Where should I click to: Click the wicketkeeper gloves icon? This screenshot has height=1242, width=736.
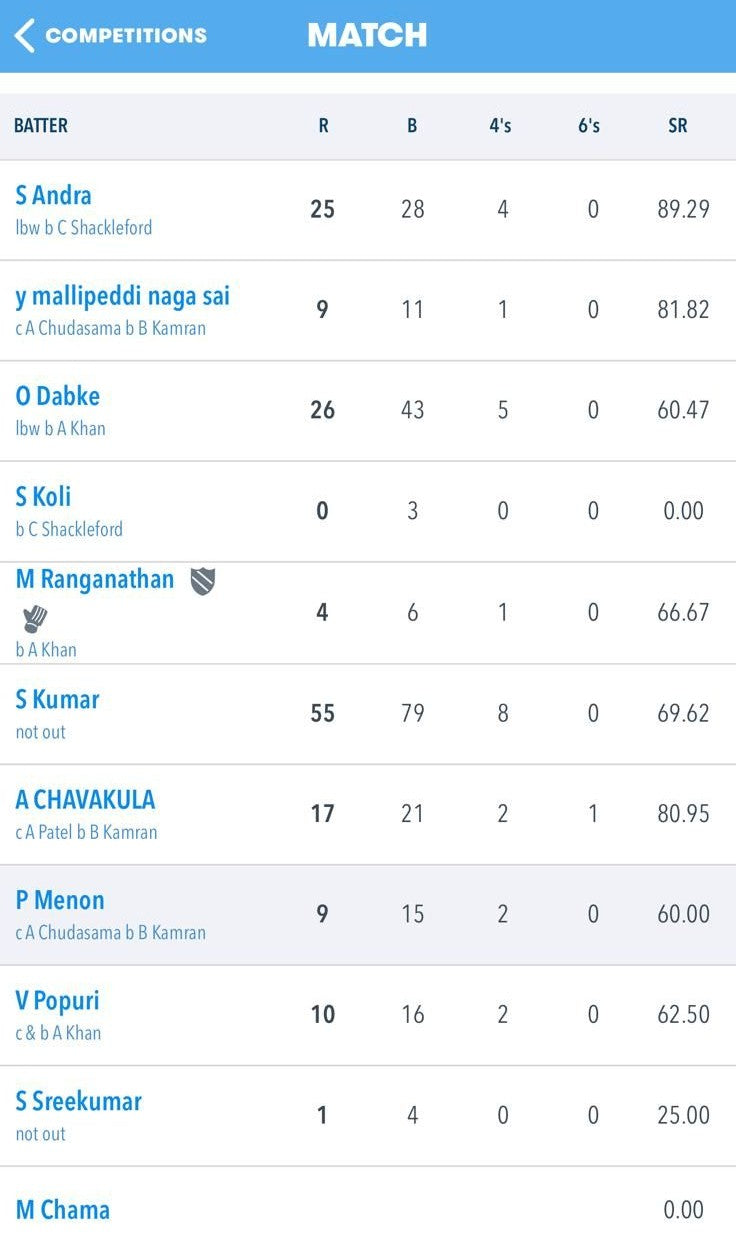[x=35, y=619]
